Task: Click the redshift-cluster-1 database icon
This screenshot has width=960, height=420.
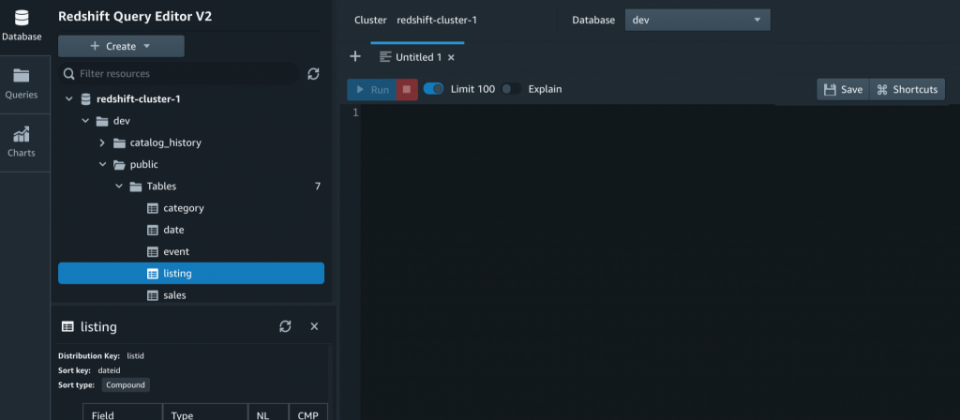Action: (x=86, y=99)
